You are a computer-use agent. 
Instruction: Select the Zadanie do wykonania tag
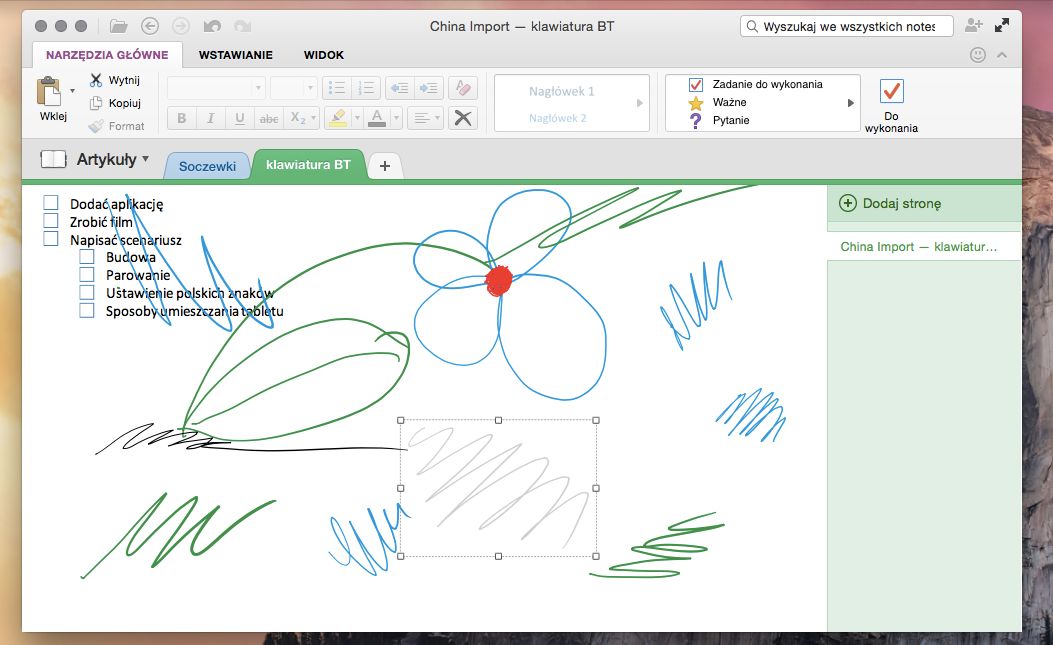pos(755,84)
